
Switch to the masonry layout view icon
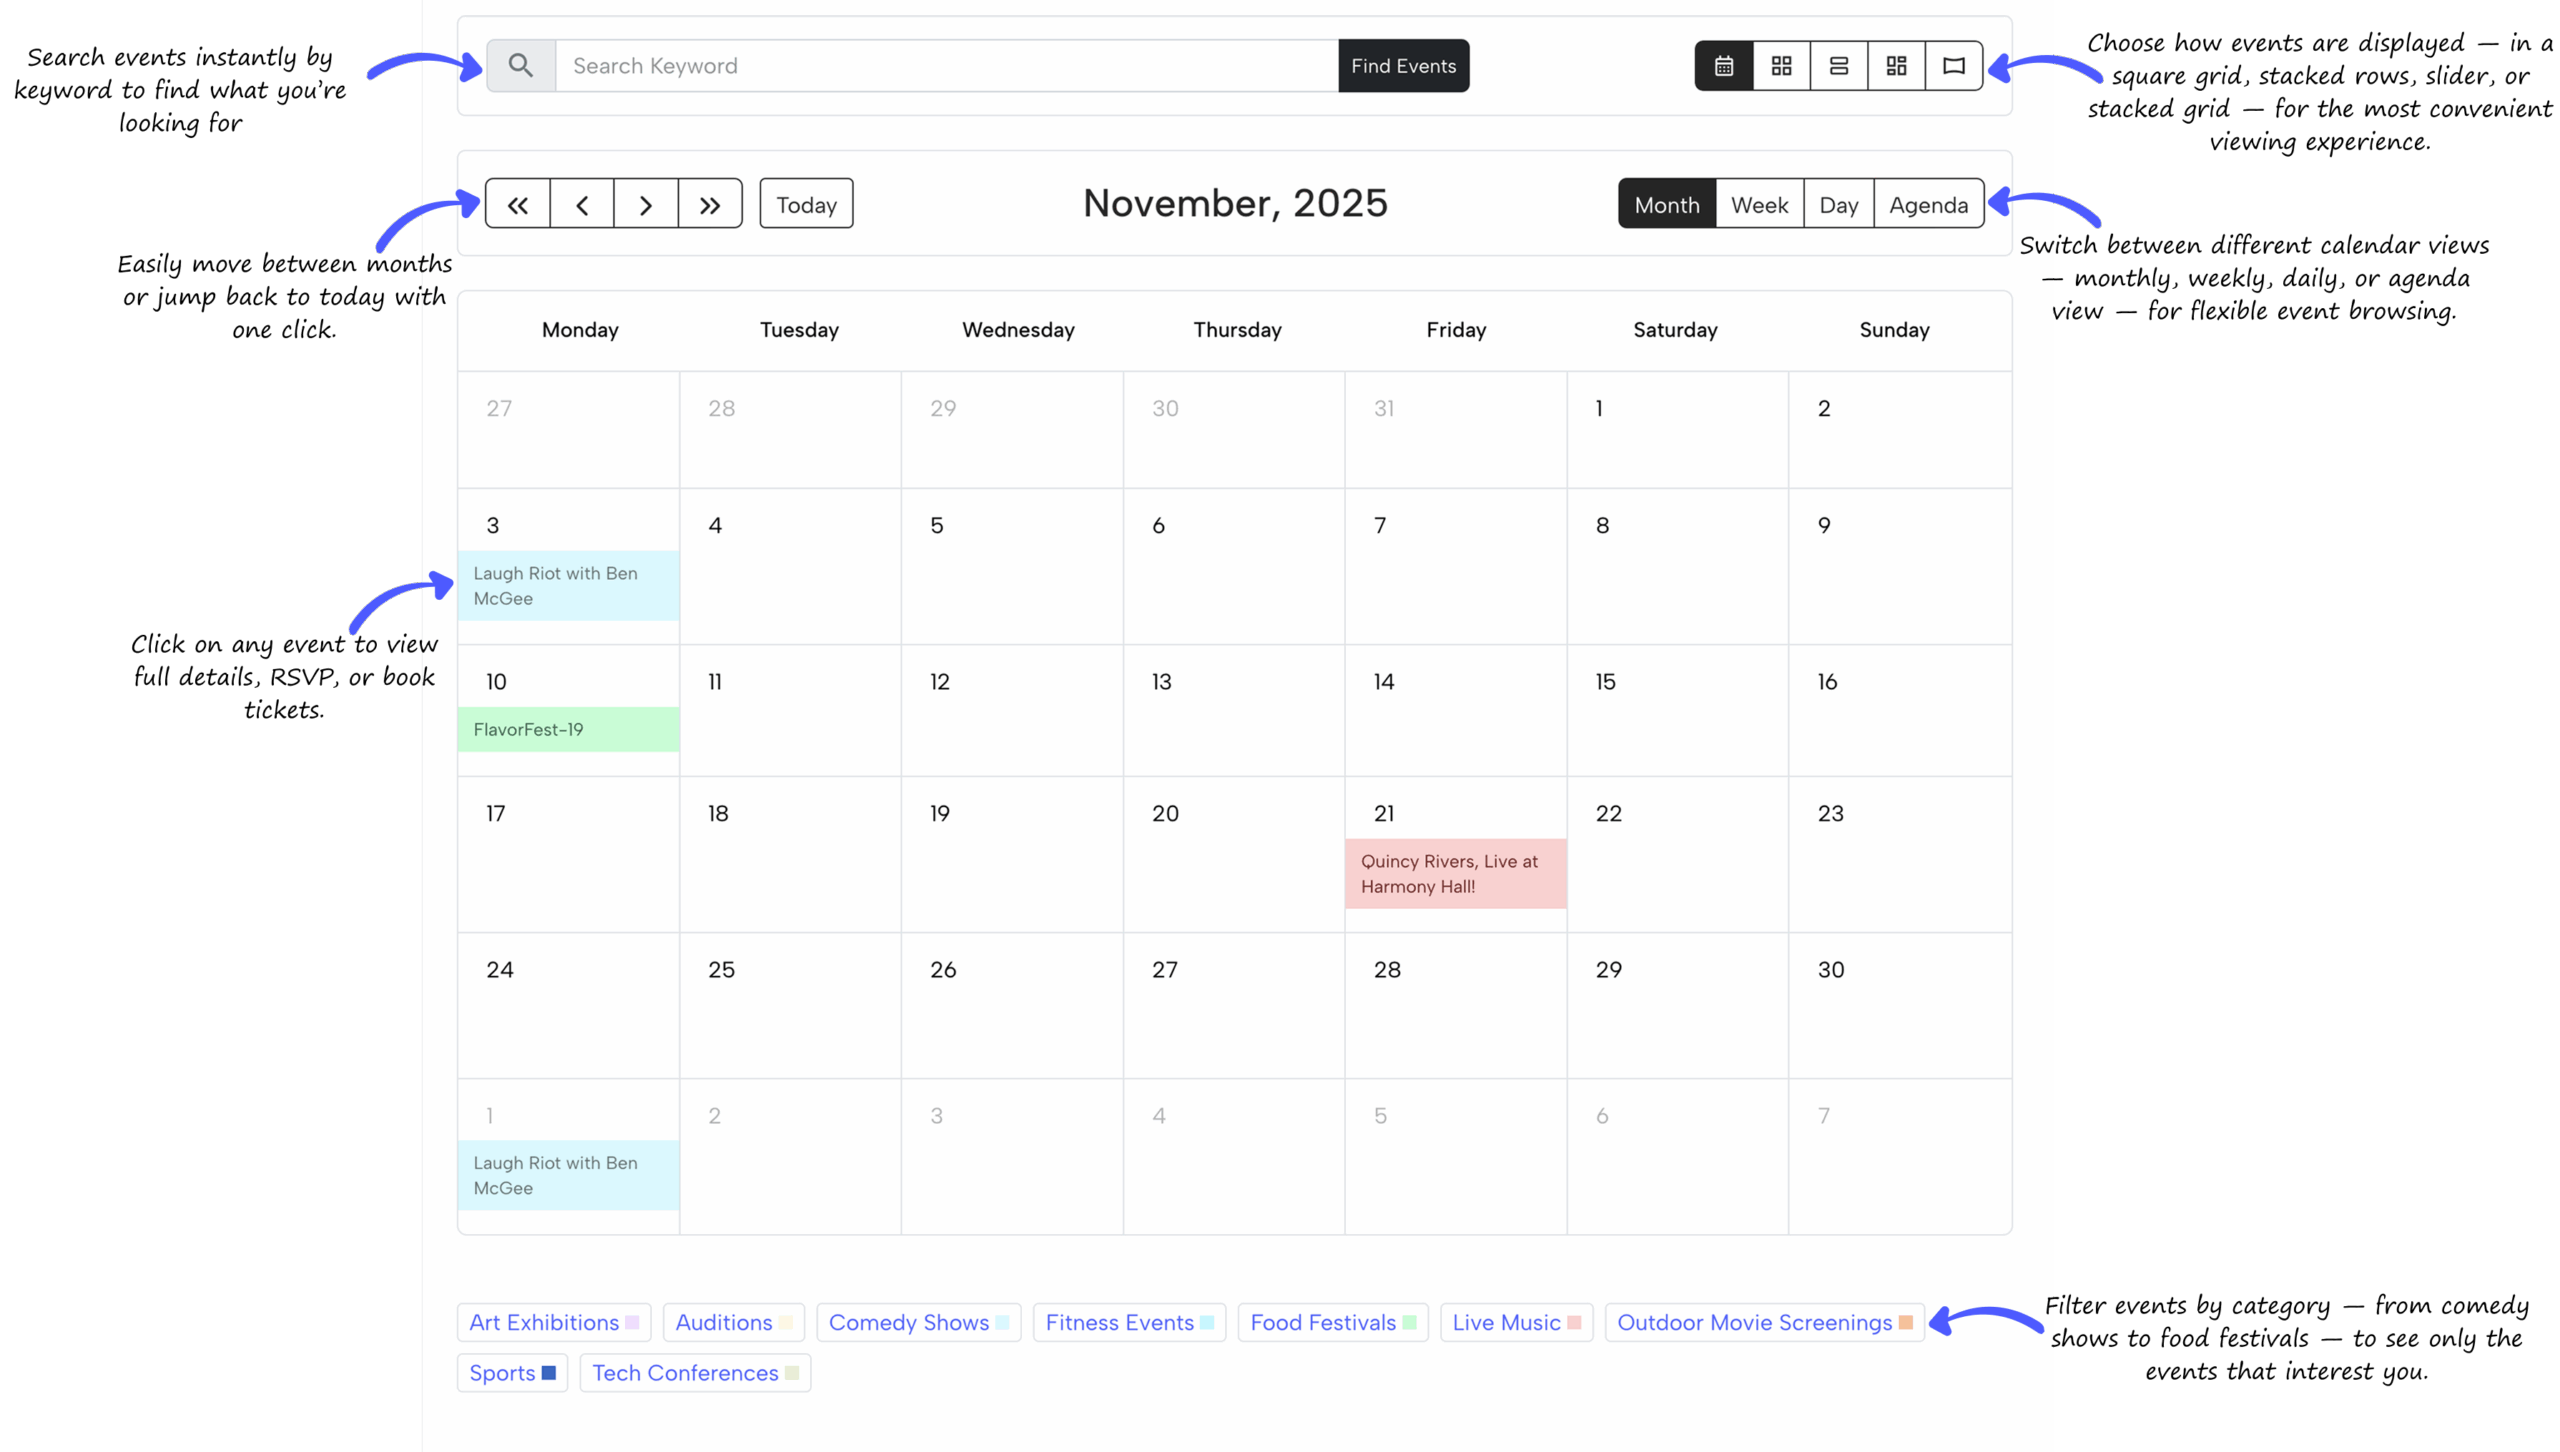tap(1896, 66)
